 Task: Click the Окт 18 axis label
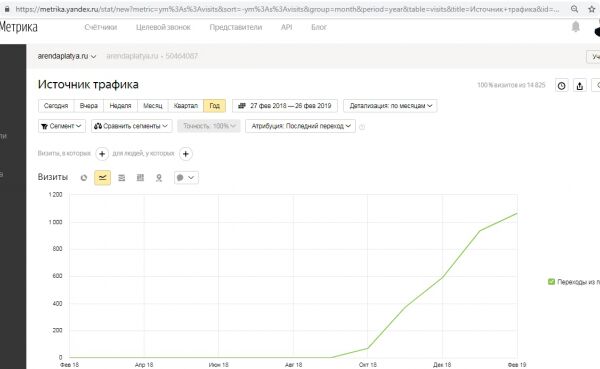coord(368,365)
